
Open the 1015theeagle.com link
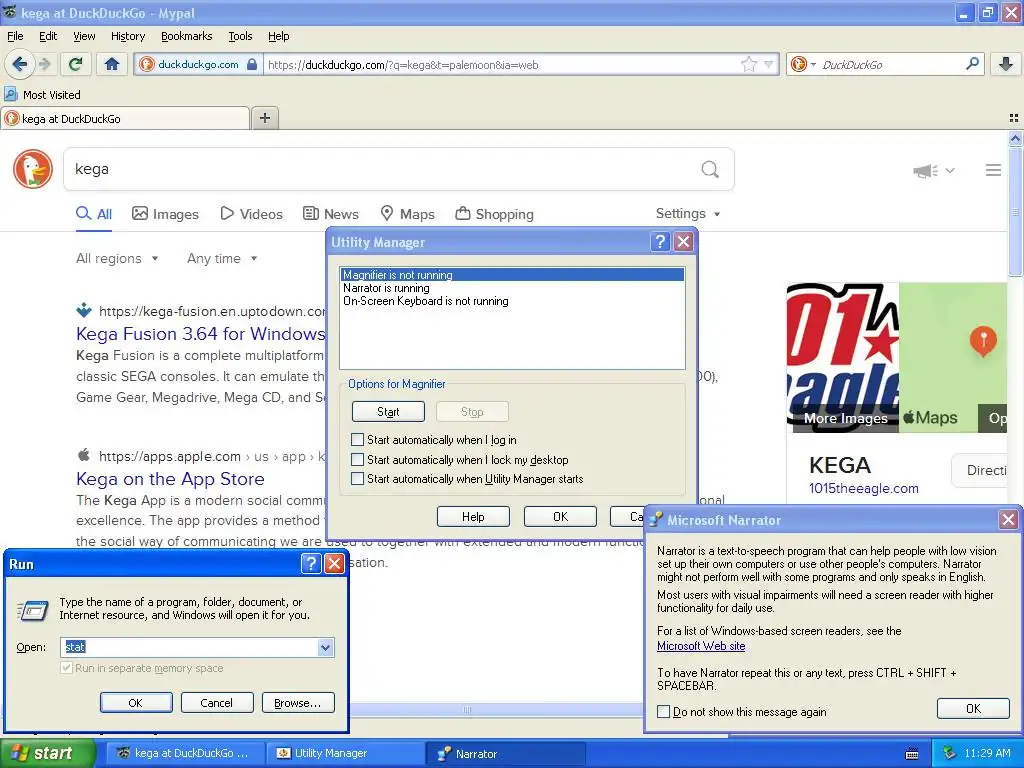(x=863, y=488)
